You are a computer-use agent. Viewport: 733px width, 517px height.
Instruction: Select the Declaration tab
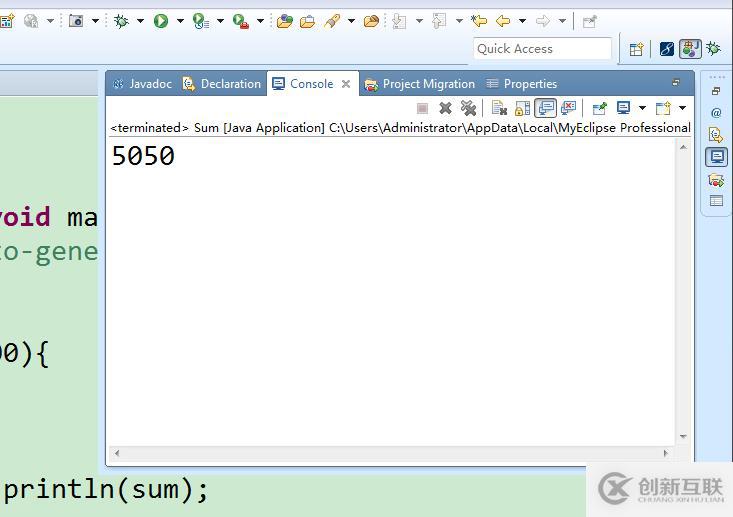pyautogui.click(x=222, y=84)
